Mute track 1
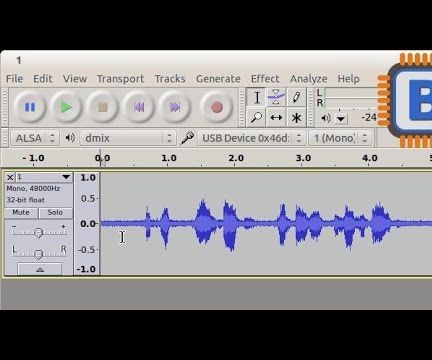The width and height of the screenshot is (432, 360). point(21,213)
